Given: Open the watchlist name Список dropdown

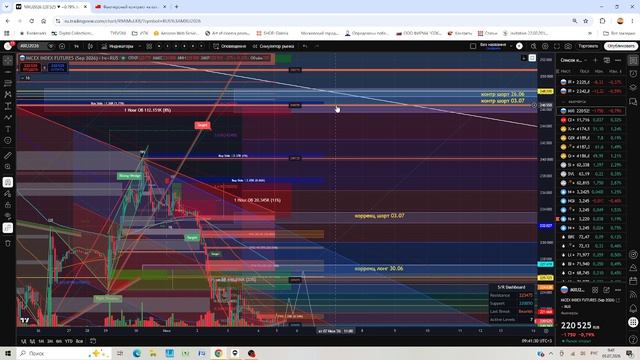Looking at the screenshot, I should coord(573,60).
